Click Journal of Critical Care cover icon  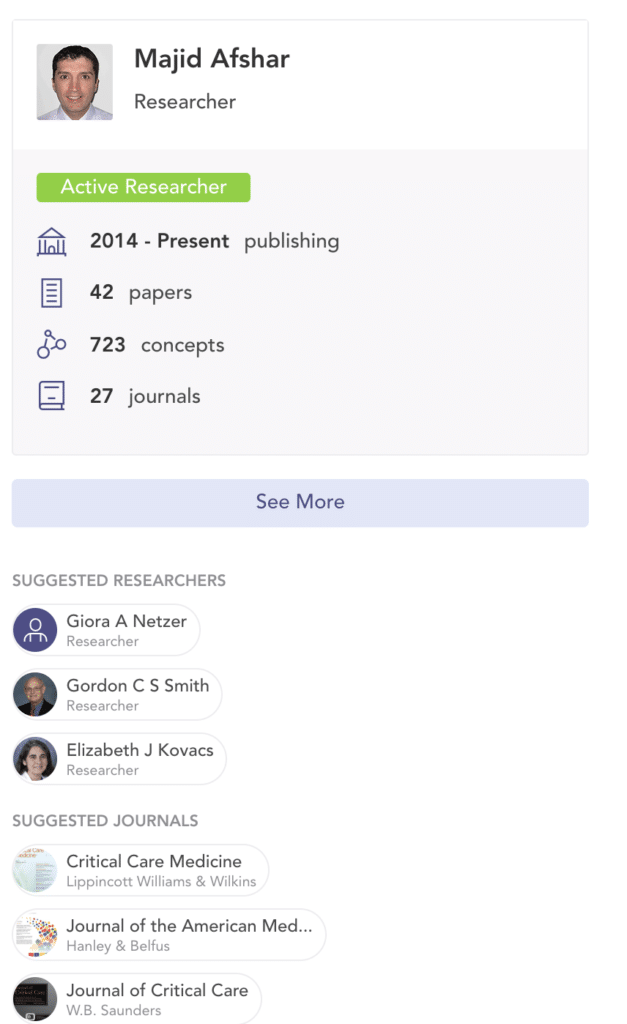(x=35, y=999)
